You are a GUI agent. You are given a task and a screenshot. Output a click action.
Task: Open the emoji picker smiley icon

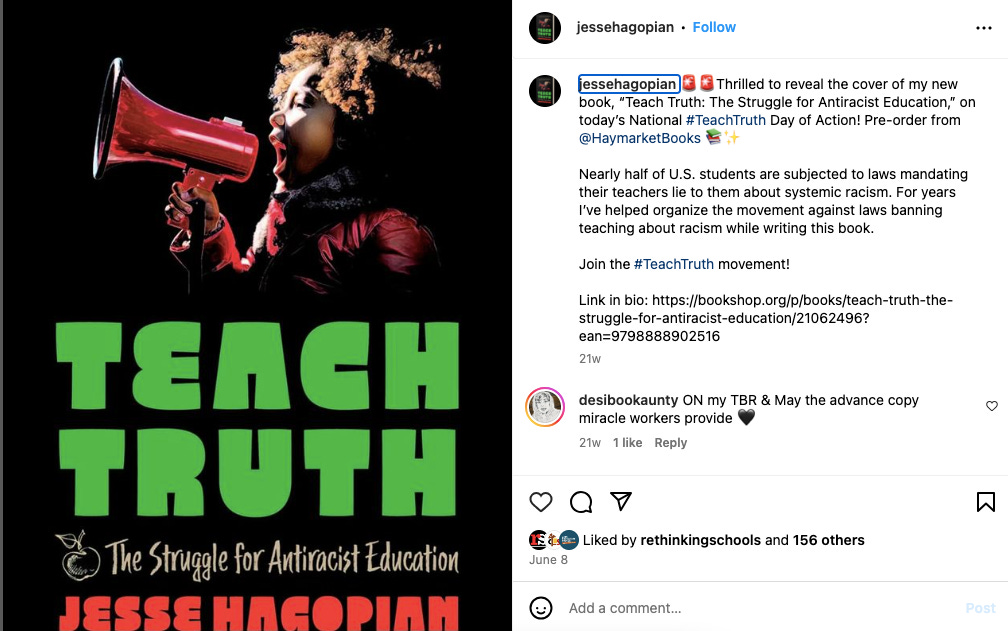click(541, 608)
